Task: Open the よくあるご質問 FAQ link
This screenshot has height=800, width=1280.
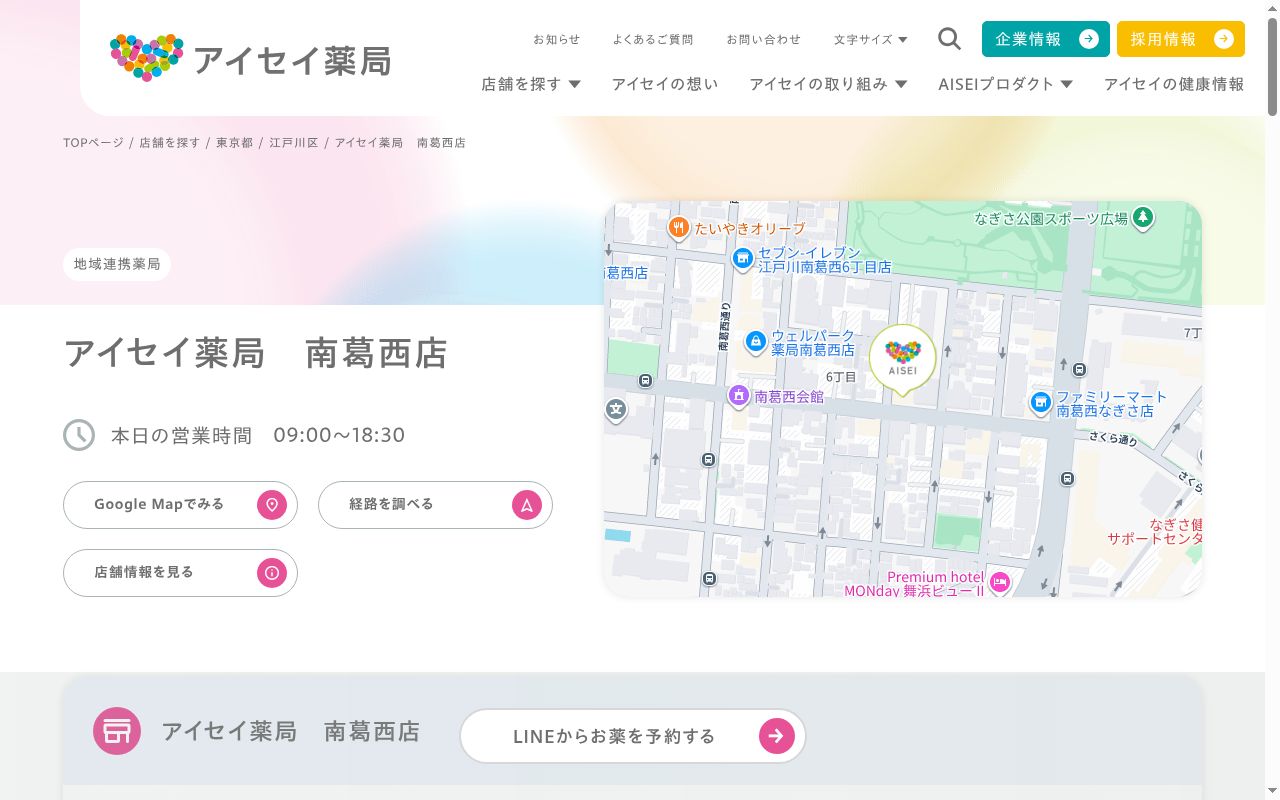Action: (653, 39)
